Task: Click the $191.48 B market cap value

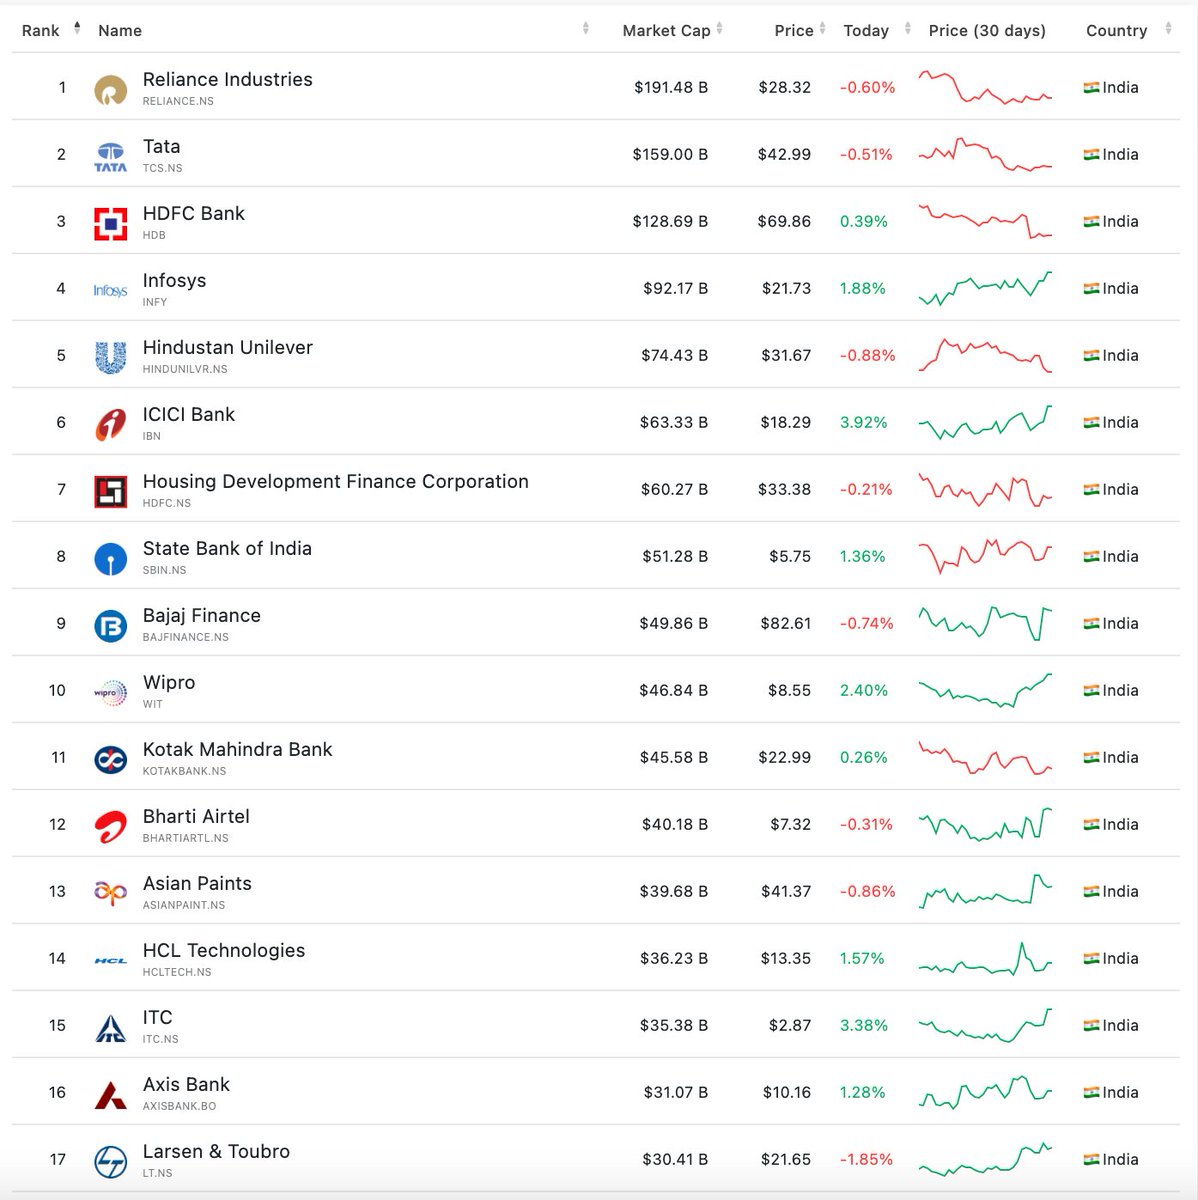Action: tap(671, 88)
